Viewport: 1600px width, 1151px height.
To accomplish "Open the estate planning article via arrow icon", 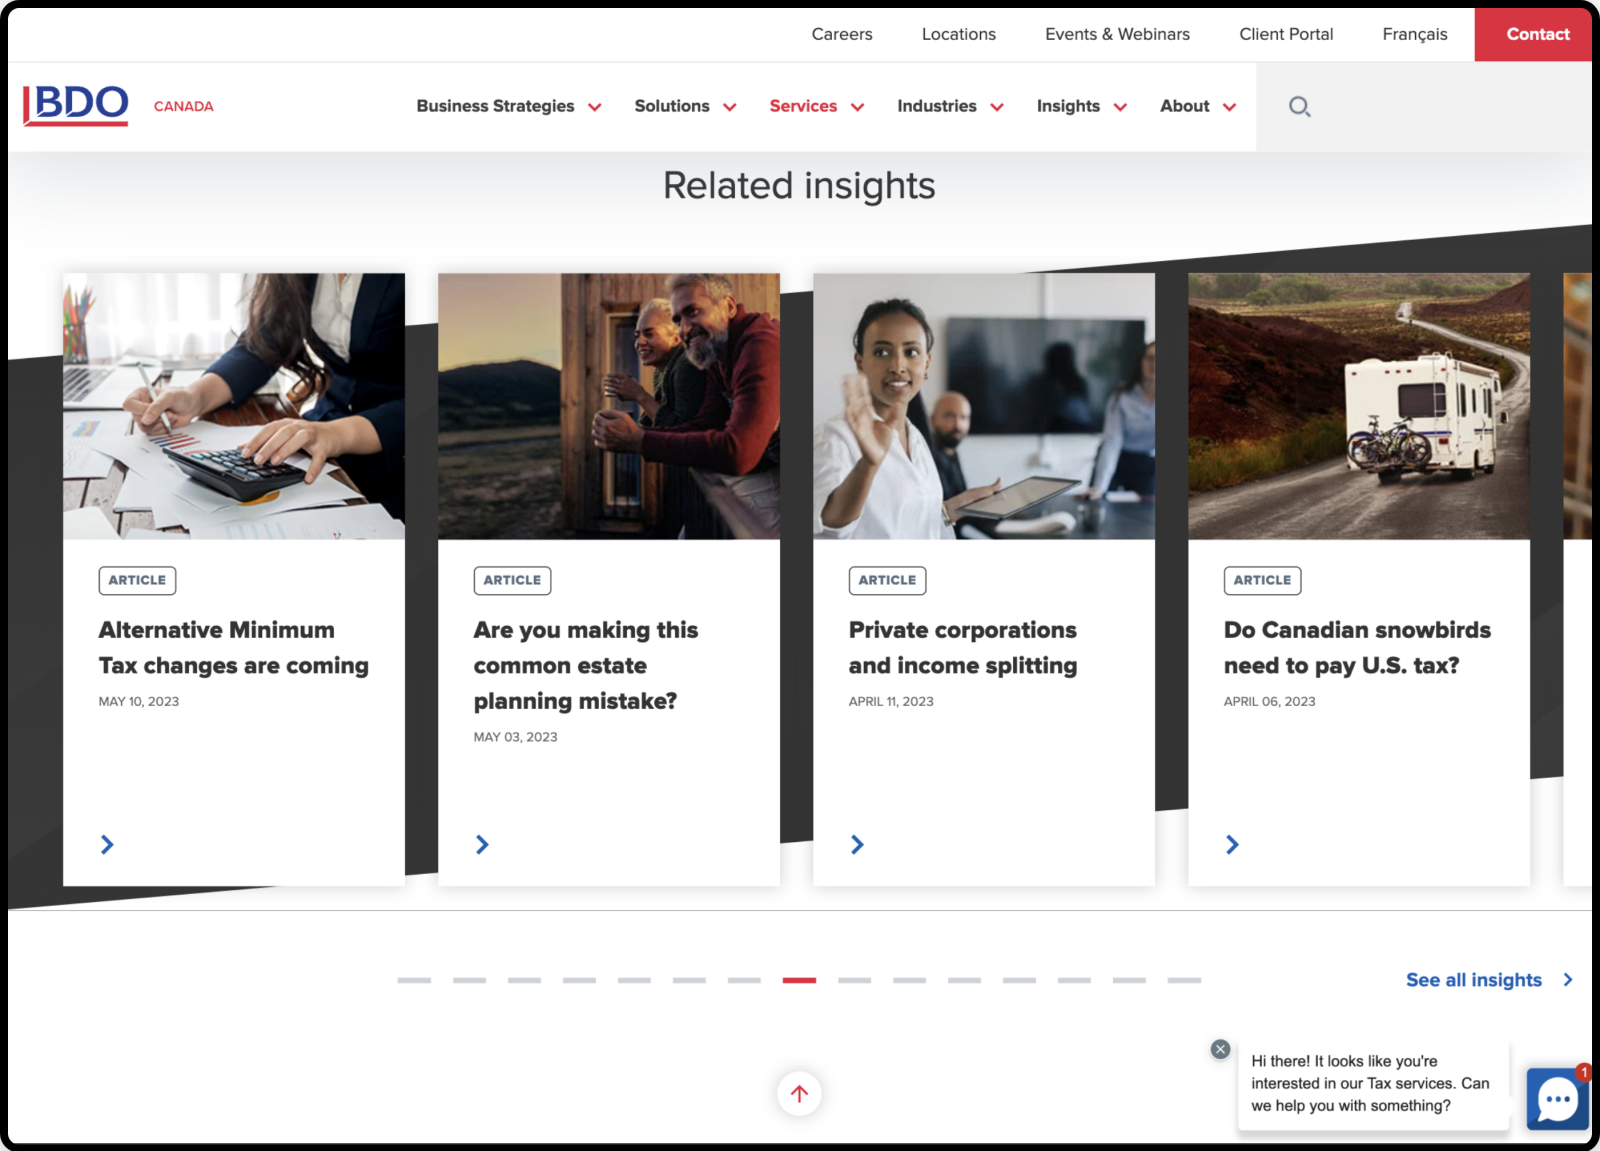I will click(482, 844).
